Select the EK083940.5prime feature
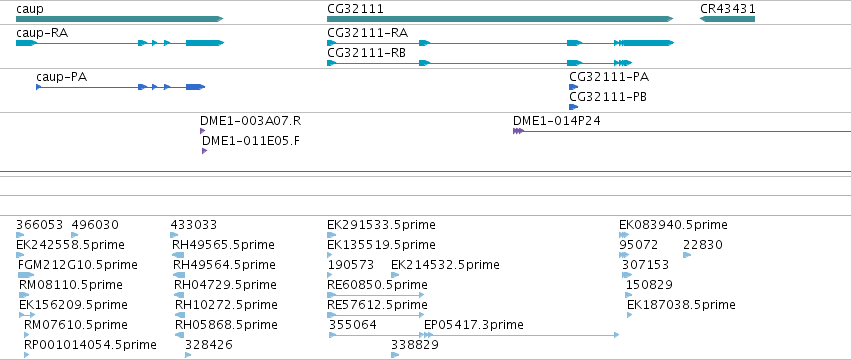The width and height of the screenshot is (851, 360). click(624, 235)
